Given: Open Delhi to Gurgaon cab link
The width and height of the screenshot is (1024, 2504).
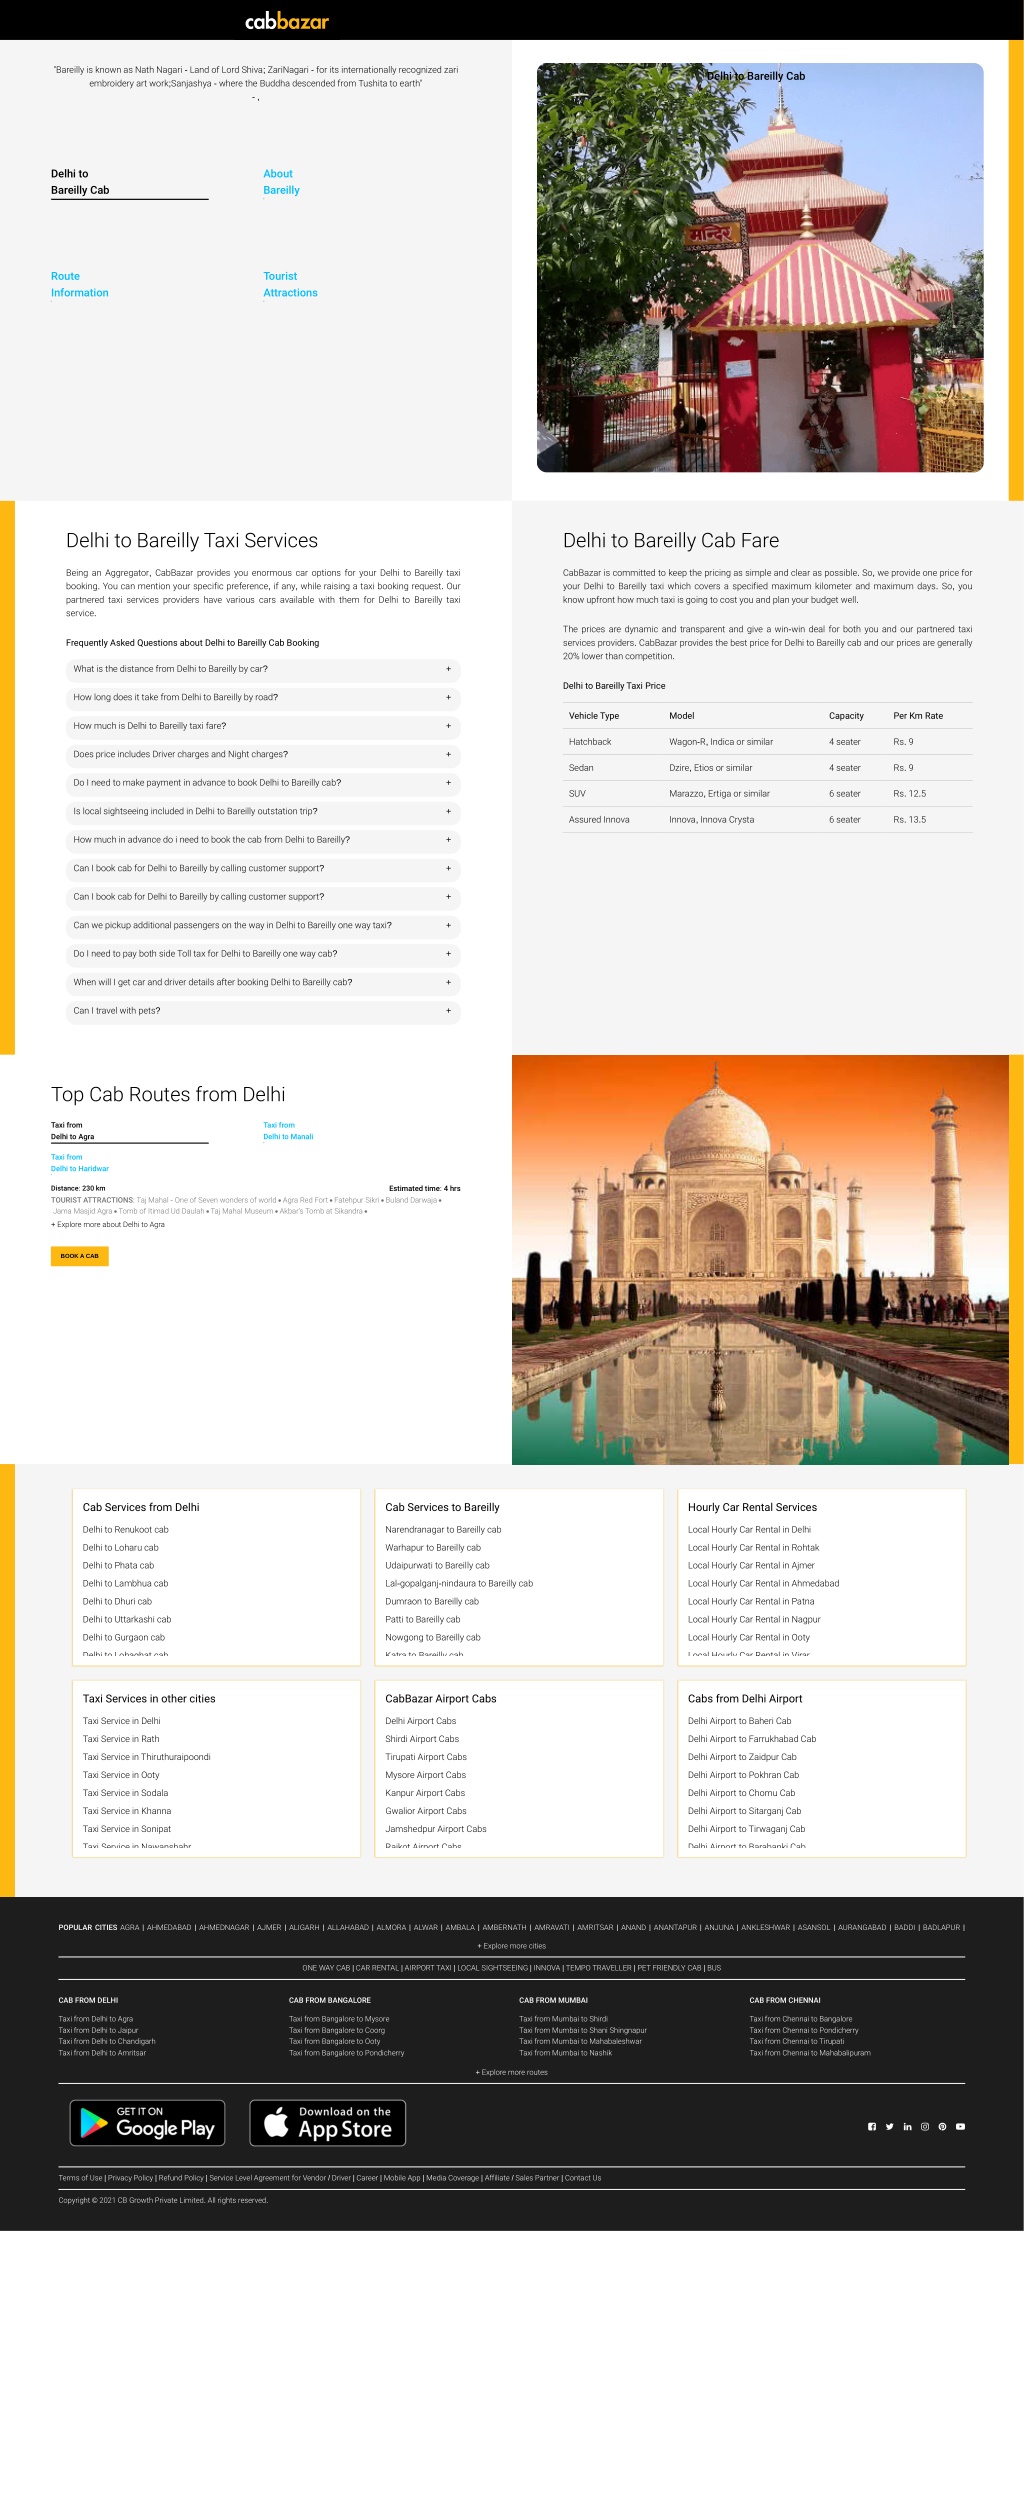Looking at the screenshot, I should point(124,1638).
